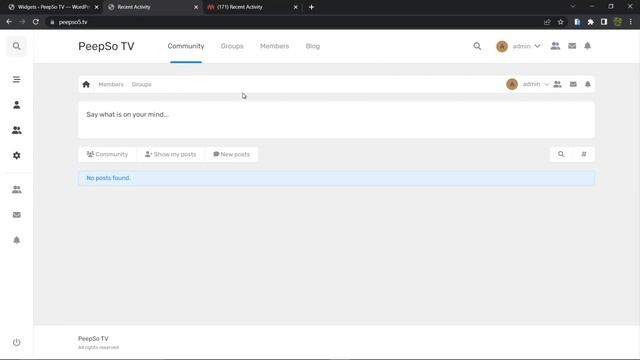The width and height of the screenshot is (640, 360).
Task: Select Members in main navigation
Action: [274, 46]
